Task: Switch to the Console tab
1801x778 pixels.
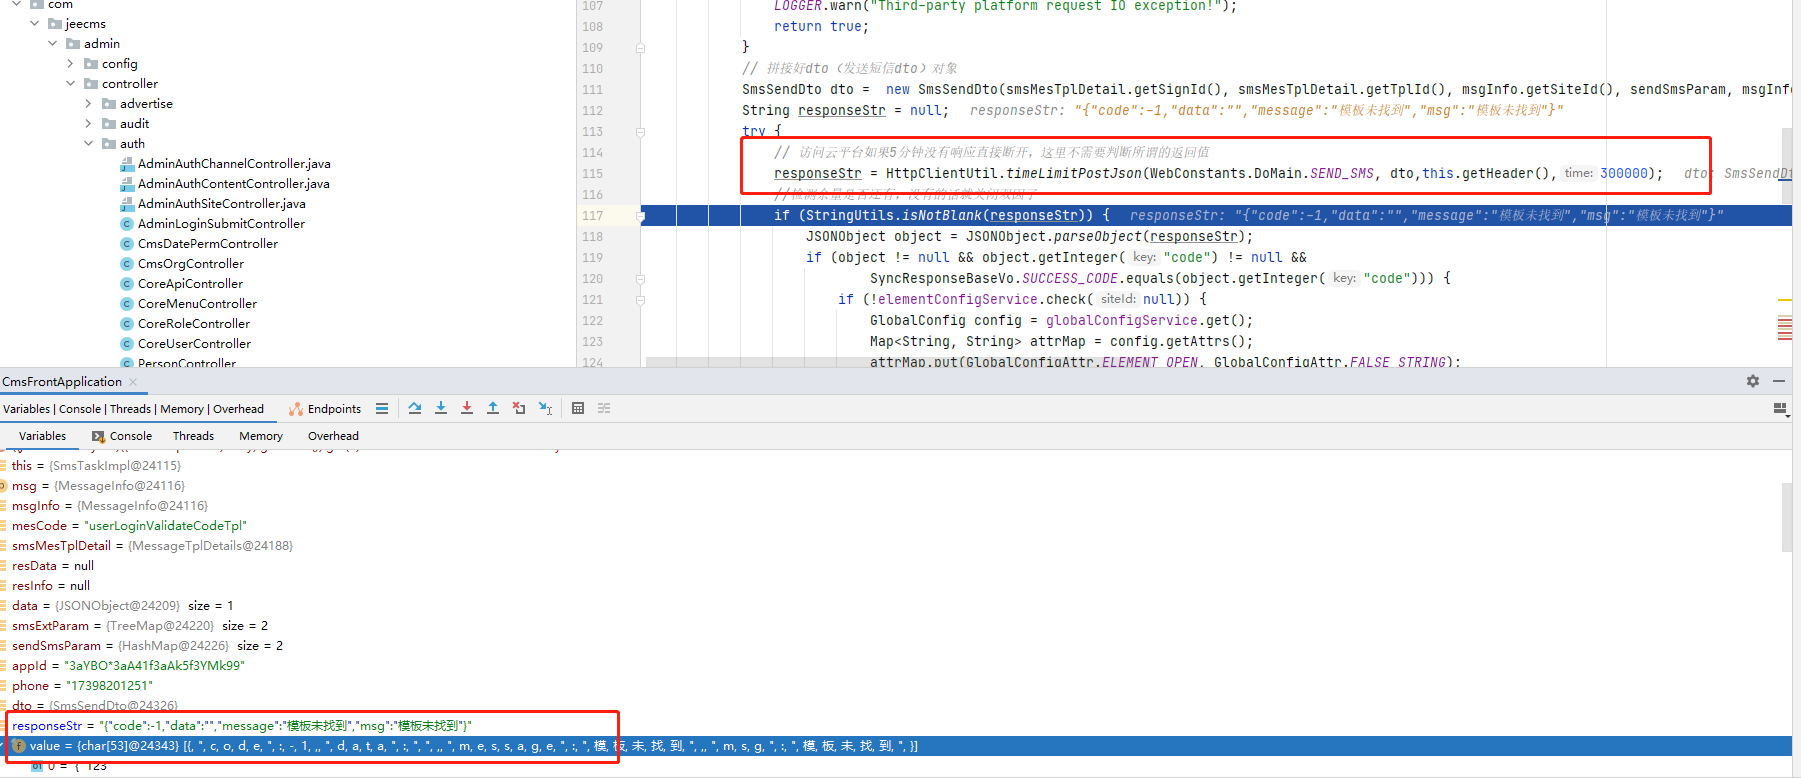Action: coord(122,436)
